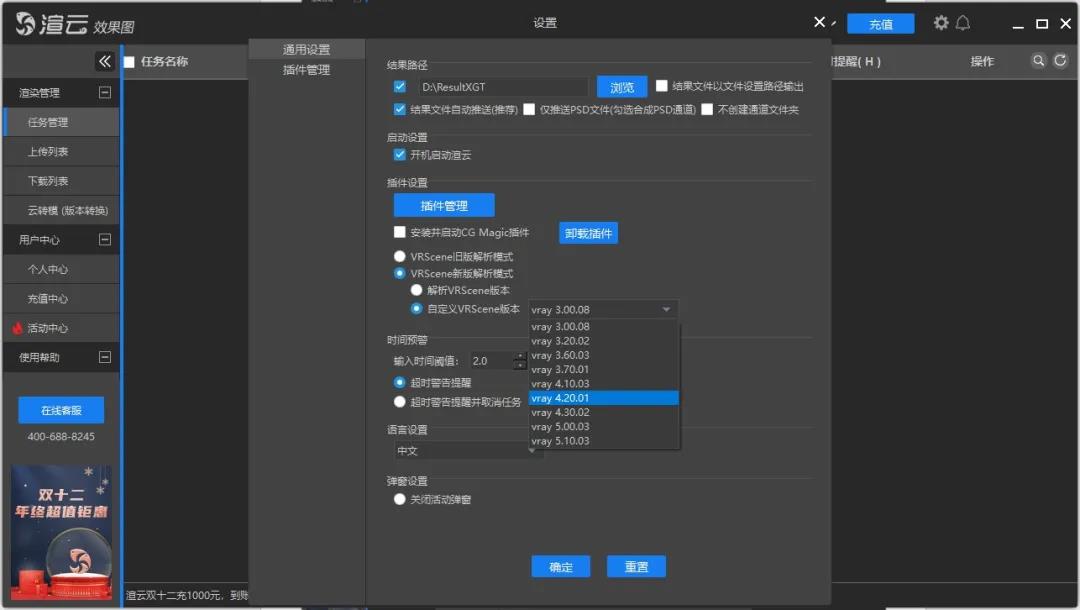
Task: Switch to 插件管理 settings tab
Action: coord(306,70)
